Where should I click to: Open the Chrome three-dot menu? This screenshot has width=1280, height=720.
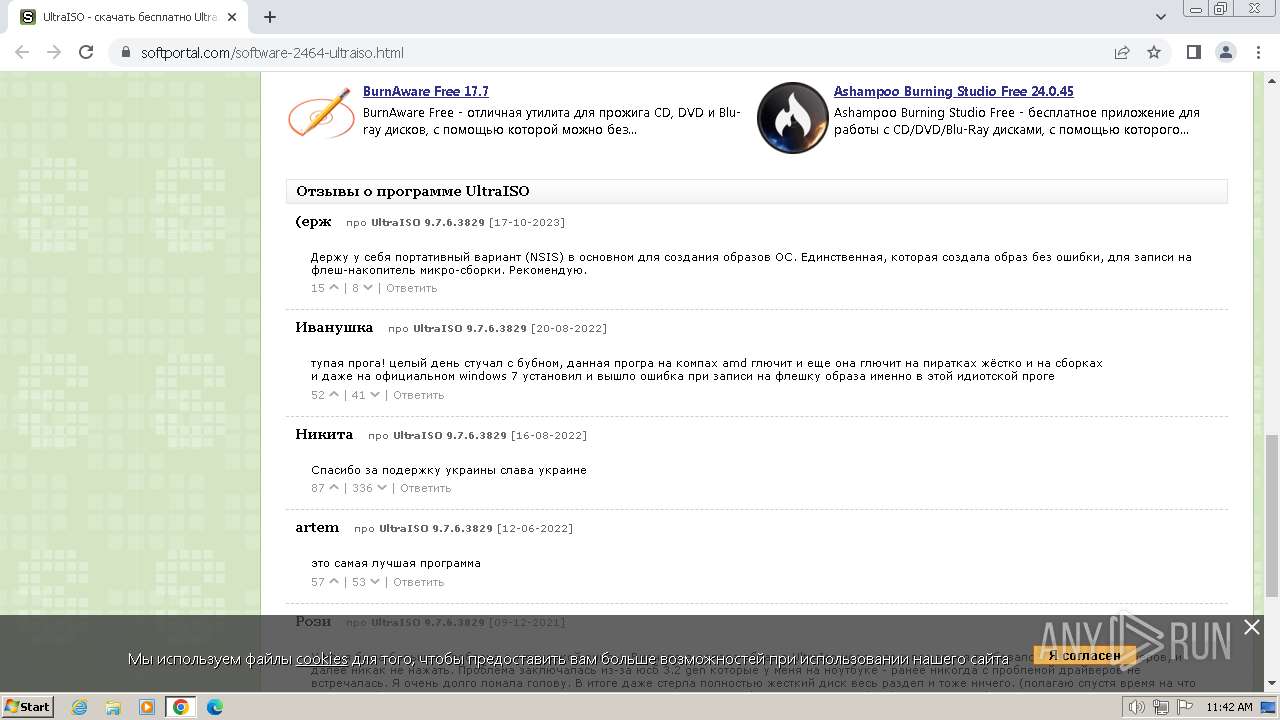(x=1257, y=52)
